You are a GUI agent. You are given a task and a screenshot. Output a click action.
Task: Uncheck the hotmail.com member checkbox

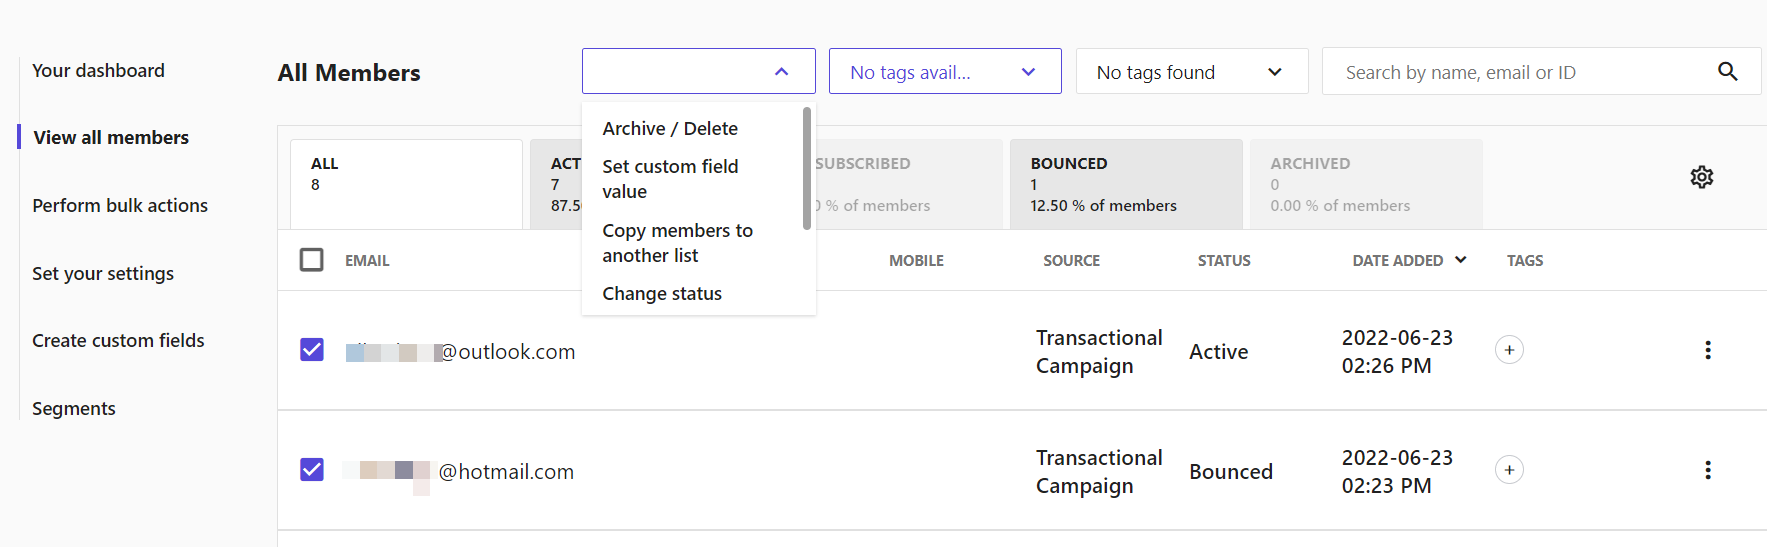click(312, 470)
